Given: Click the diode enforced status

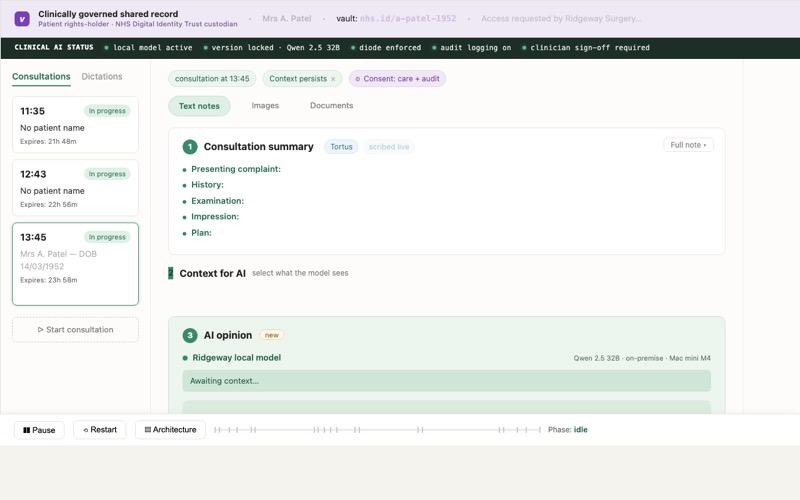Looking at the screenshot, I should 386,47.
